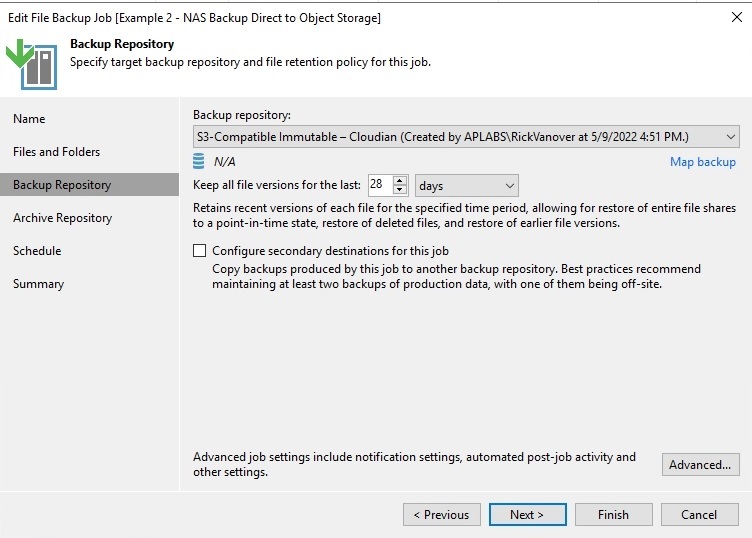Image resolution: width=752 pixels, height=538 pixels.
Task: Close the Edit File Backup Job dialog
Action: [x=737, y=17]
